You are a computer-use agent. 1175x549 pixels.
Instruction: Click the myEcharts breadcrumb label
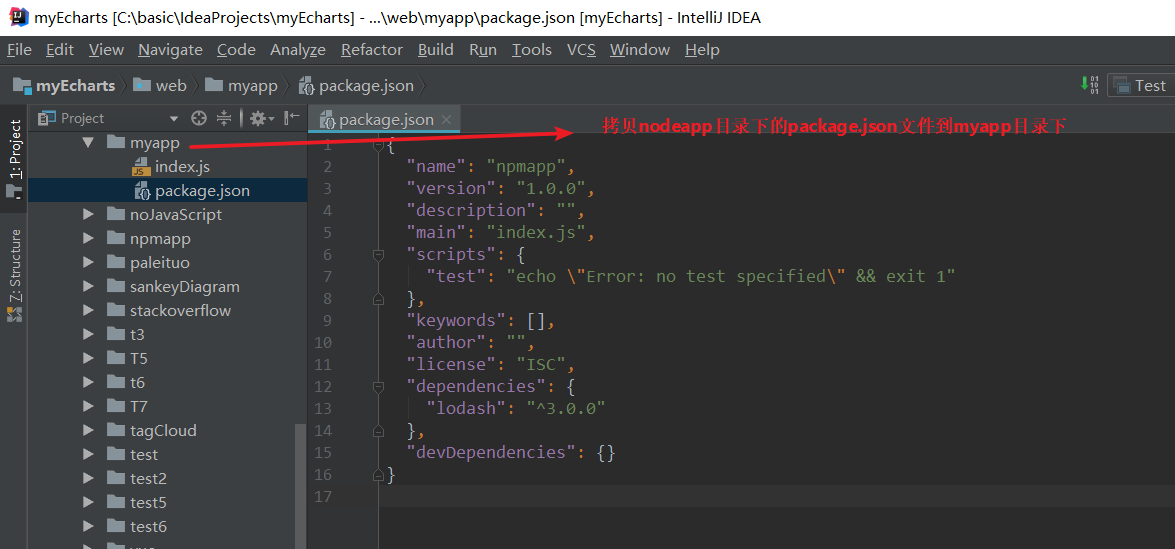pyautogui.click(x=75, y=85)
